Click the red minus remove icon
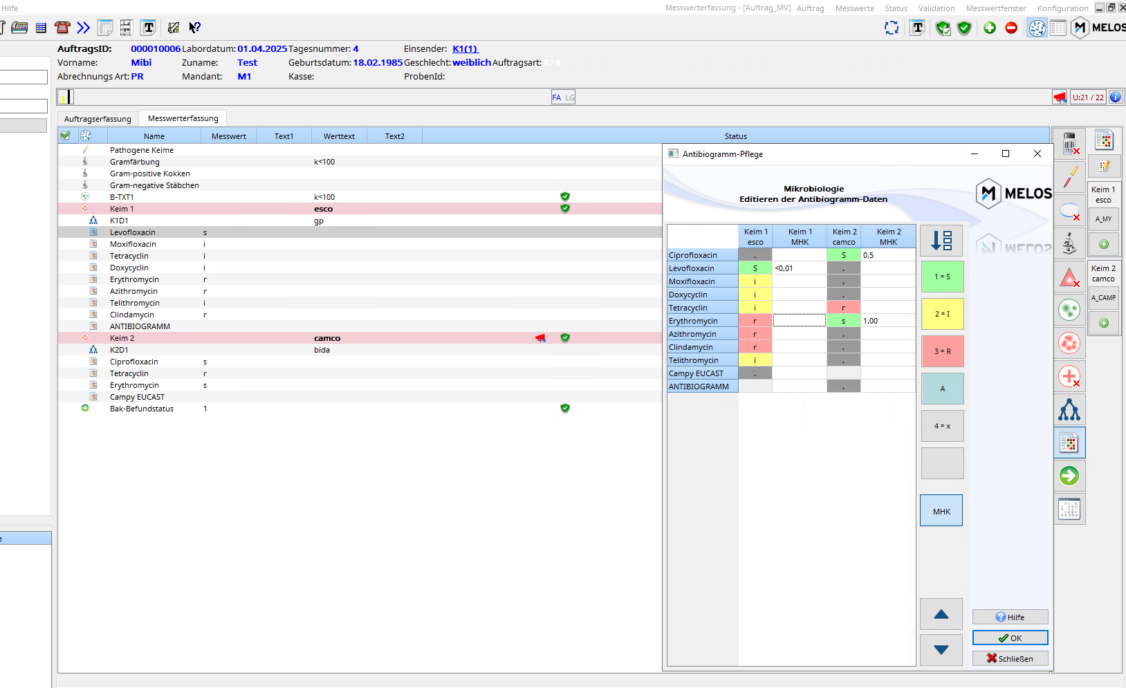1126x688 pixels. [x=1011, y=28]
